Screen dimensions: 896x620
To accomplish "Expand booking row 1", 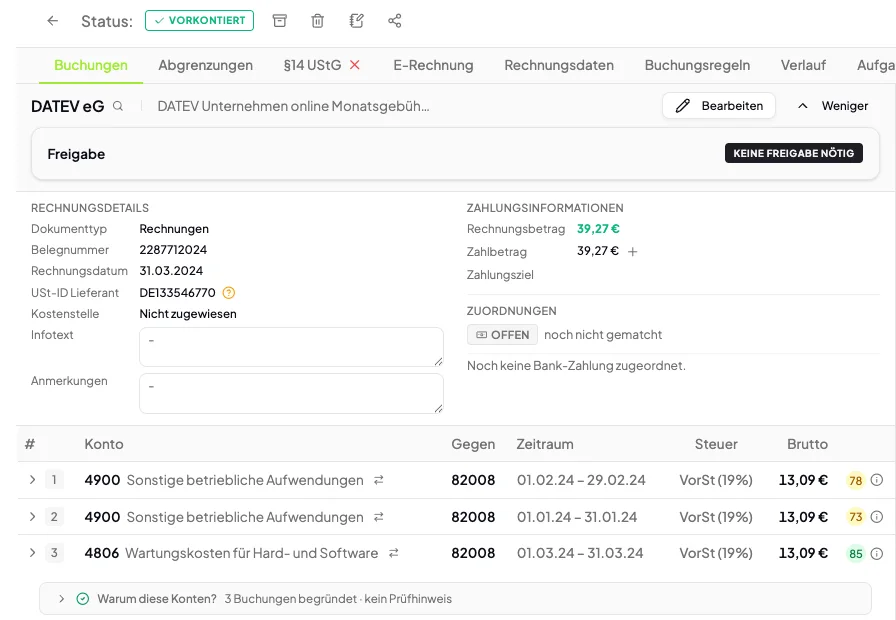I will 33,480.
